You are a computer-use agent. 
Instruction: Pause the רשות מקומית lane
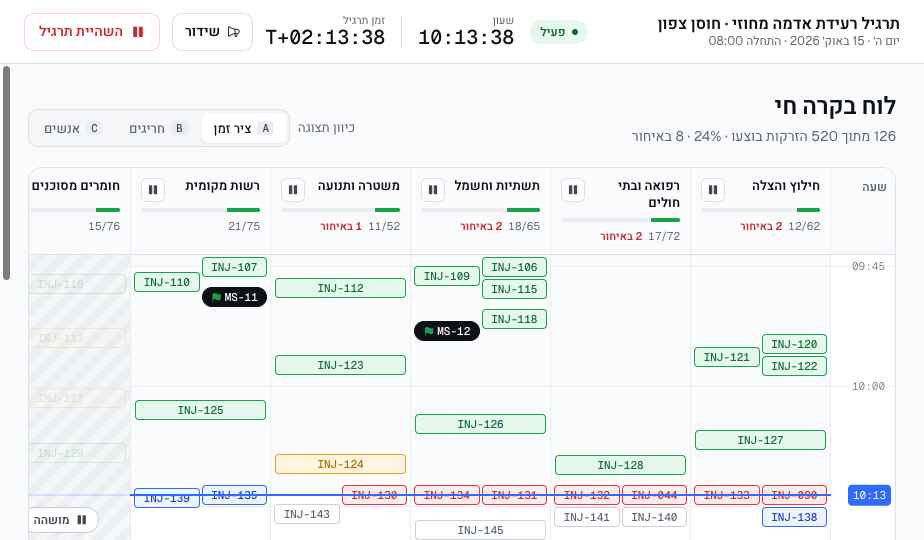[x=153, y=190]
